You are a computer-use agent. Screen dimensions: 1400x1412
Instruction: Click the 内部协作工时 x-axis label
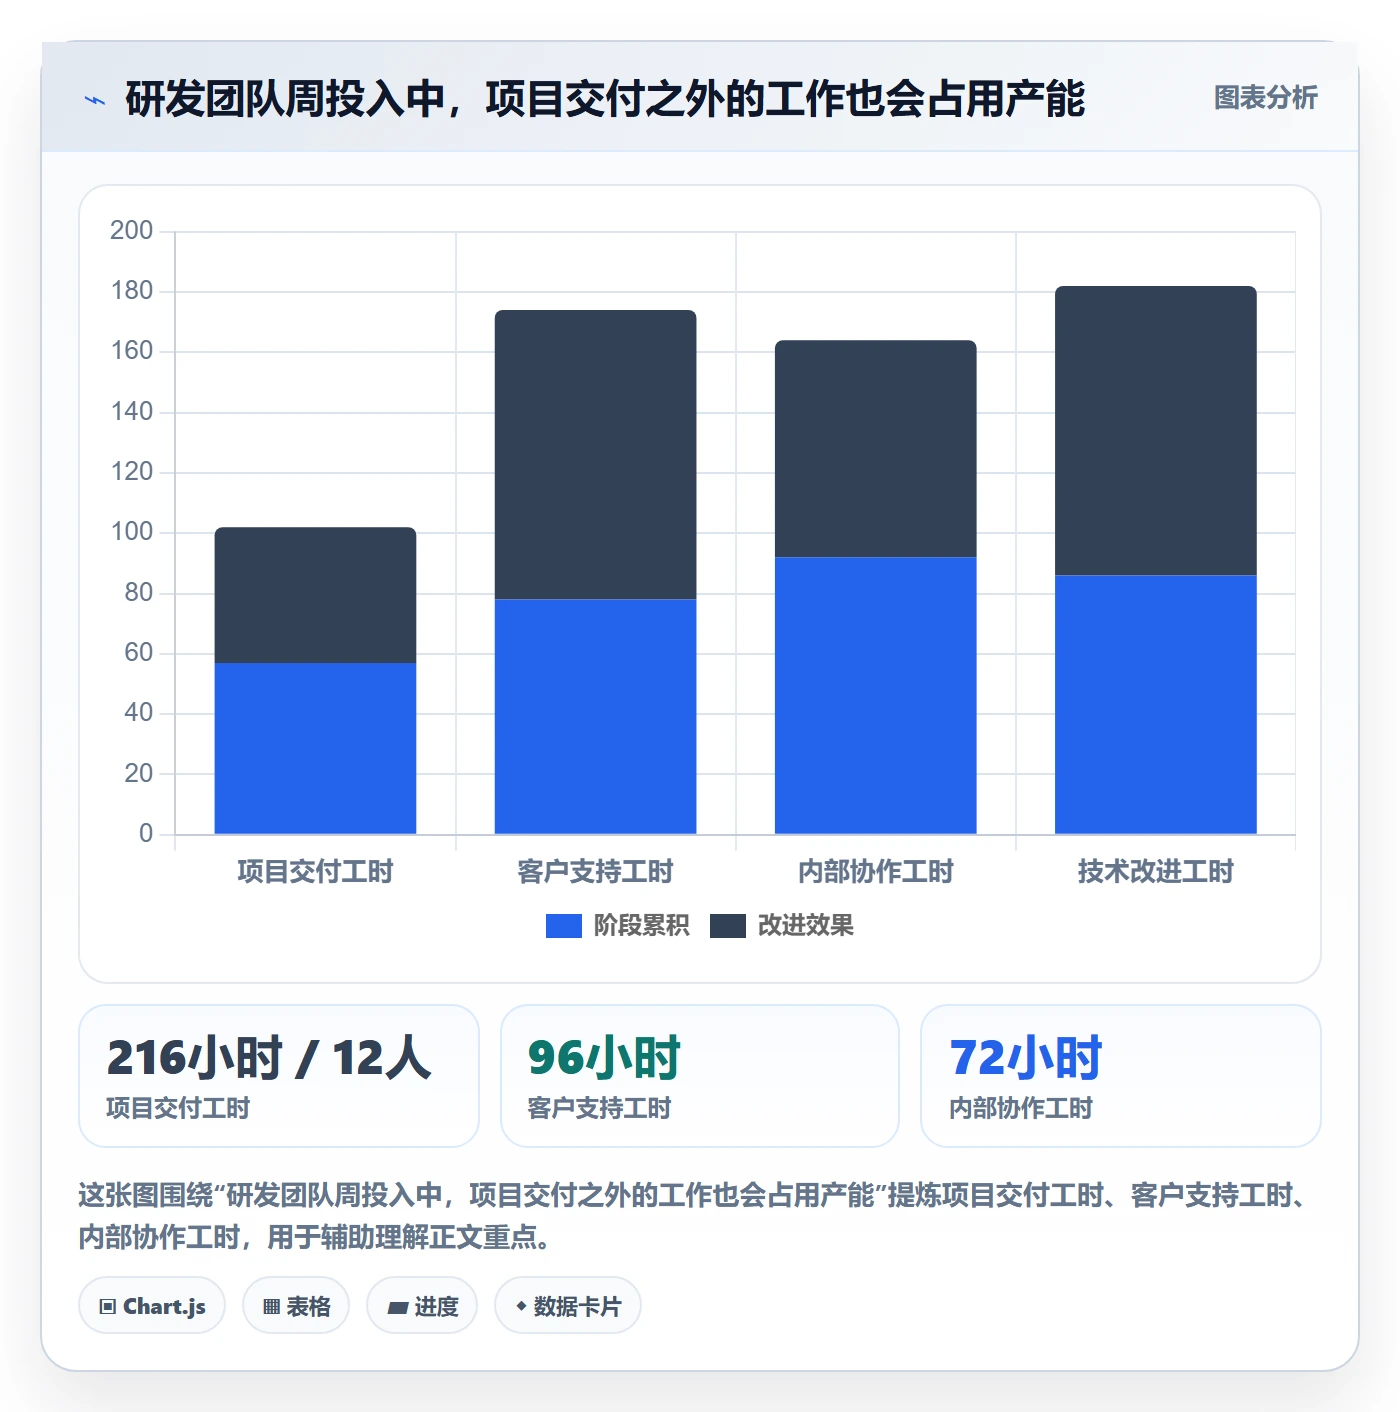875,872
